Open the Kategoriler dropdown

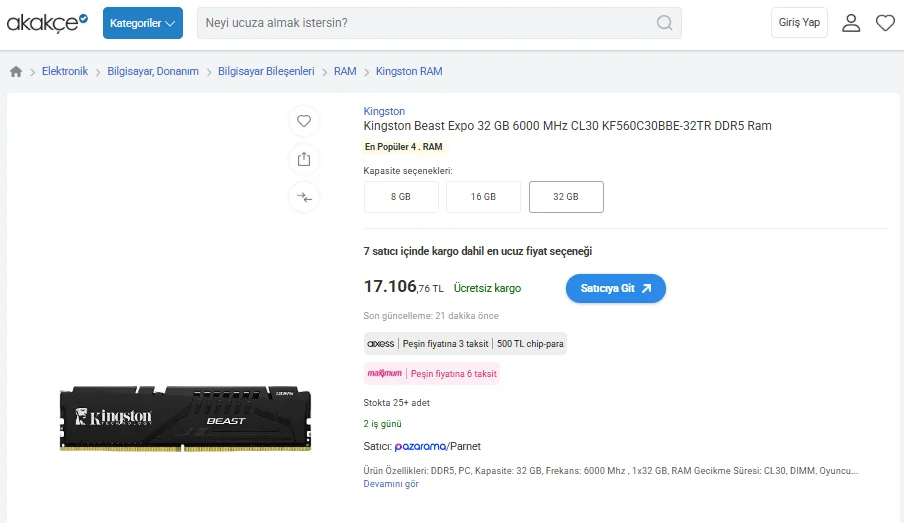tap(142, 23)
